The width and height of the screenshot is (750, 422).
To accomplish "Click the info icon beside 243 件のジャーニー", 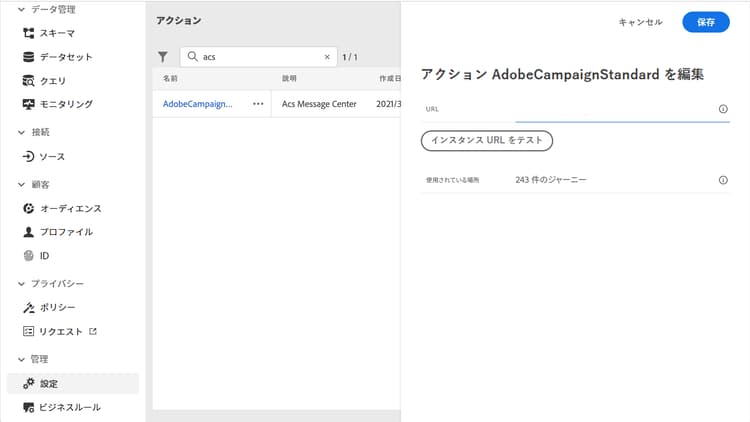I will pyautogui.click(x=722, y=180).
